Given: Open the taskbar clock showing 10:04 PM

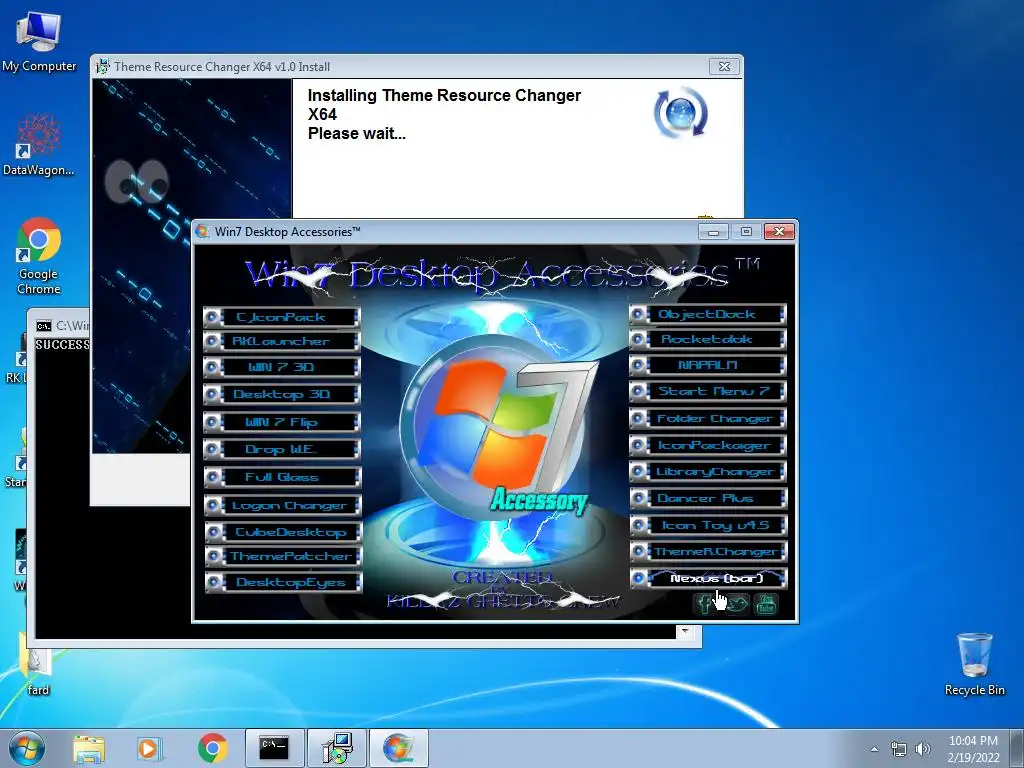Looking at the screenshot, I should pos(973,749).
